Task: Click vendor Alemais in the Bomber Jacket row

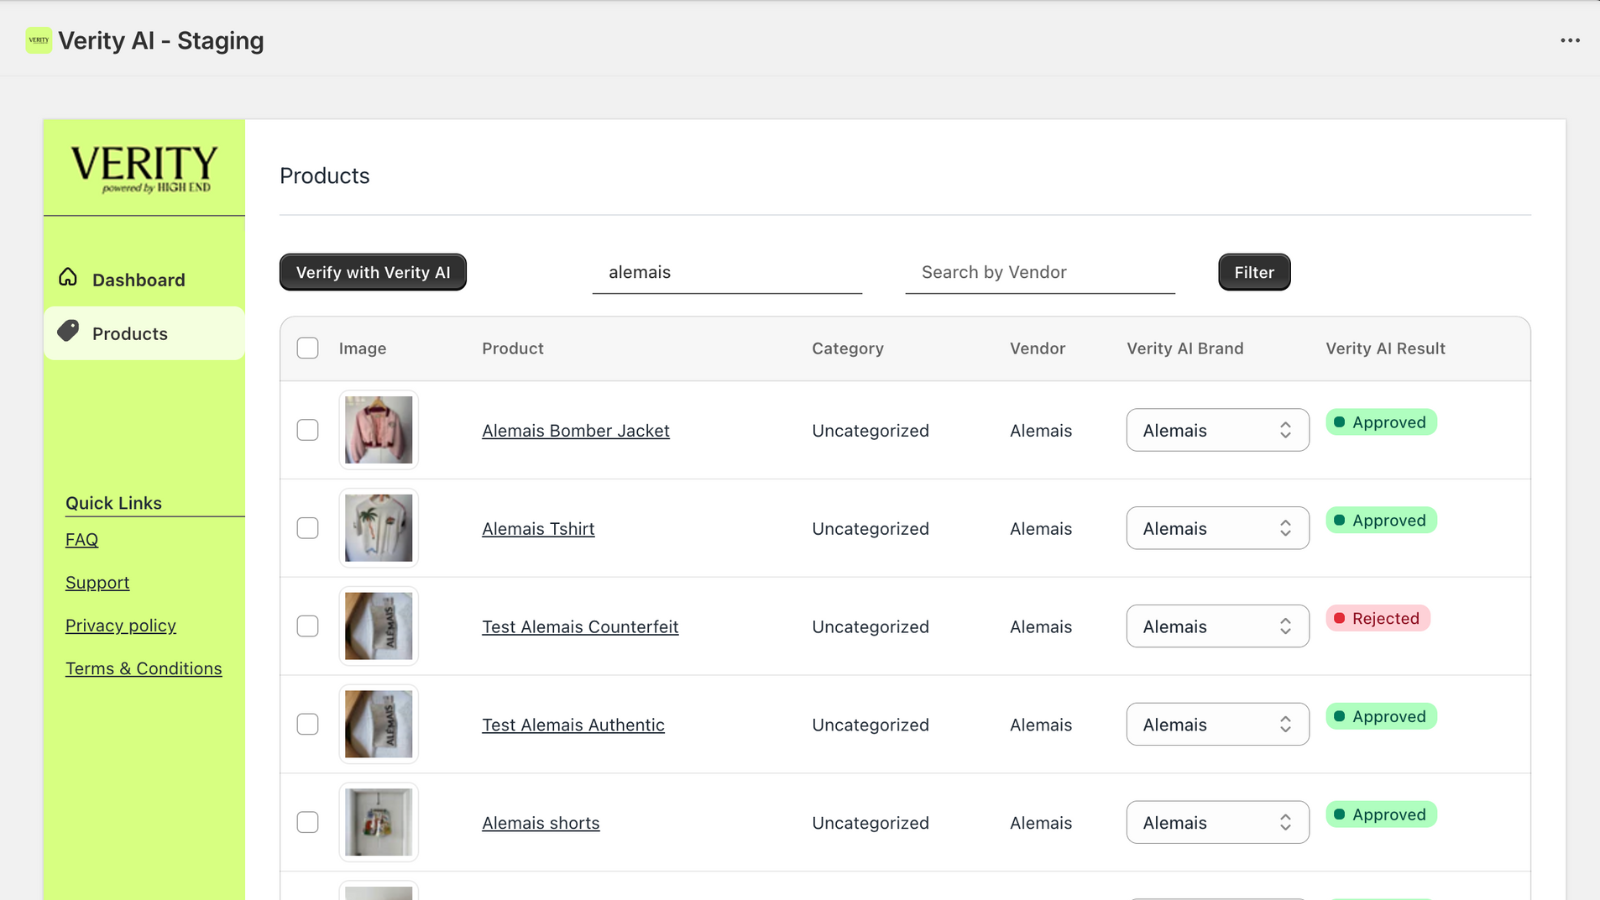Action: pos(1041,431)
